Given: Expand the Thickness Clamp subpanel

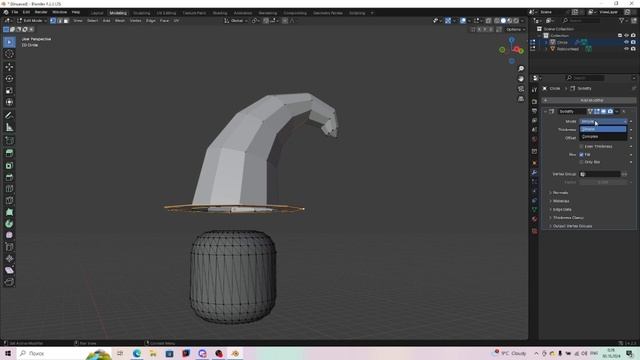Looking at the screenshot, I should pyautogui.click(x=568, y=218).
